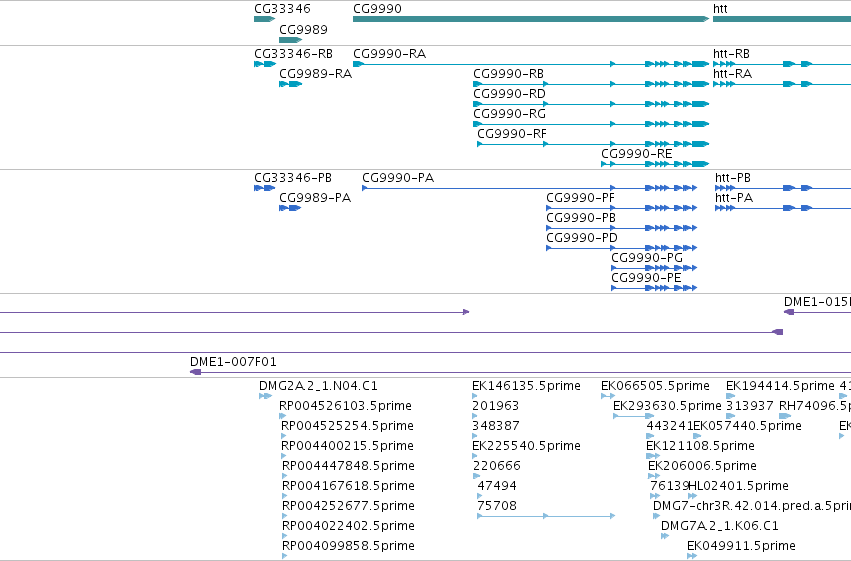The height and width of the screenshot is (561, 851).
Task: Select protein CG9989-PA
Action: [290, 208]
